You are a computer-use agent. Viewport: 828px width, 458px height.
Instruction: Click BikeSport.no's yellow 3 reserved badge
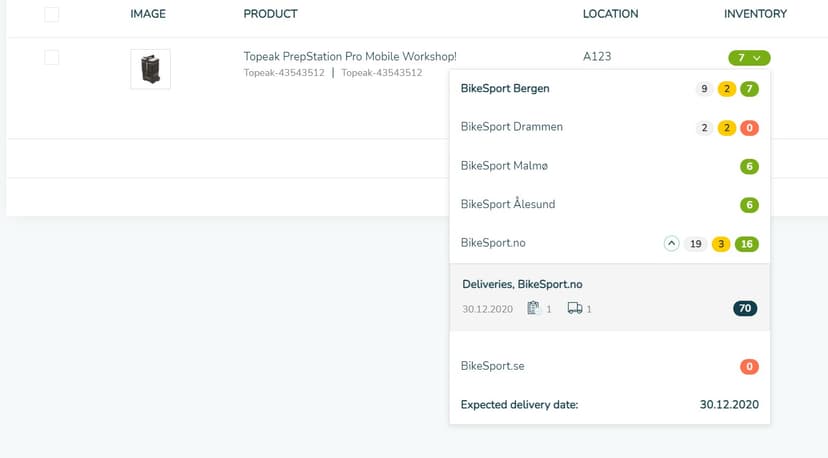point(721,244)
